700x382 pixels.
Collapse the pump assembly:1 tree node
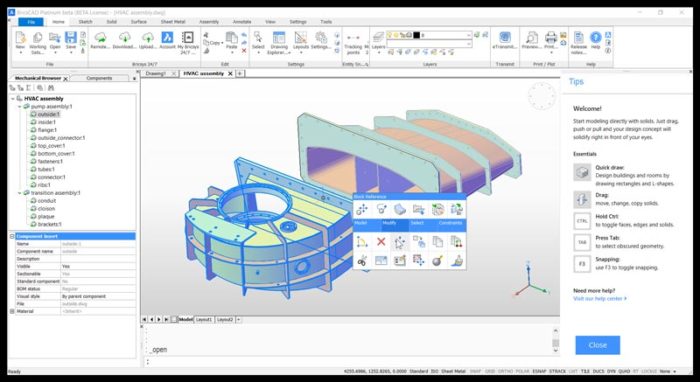(x=20, y=107)
